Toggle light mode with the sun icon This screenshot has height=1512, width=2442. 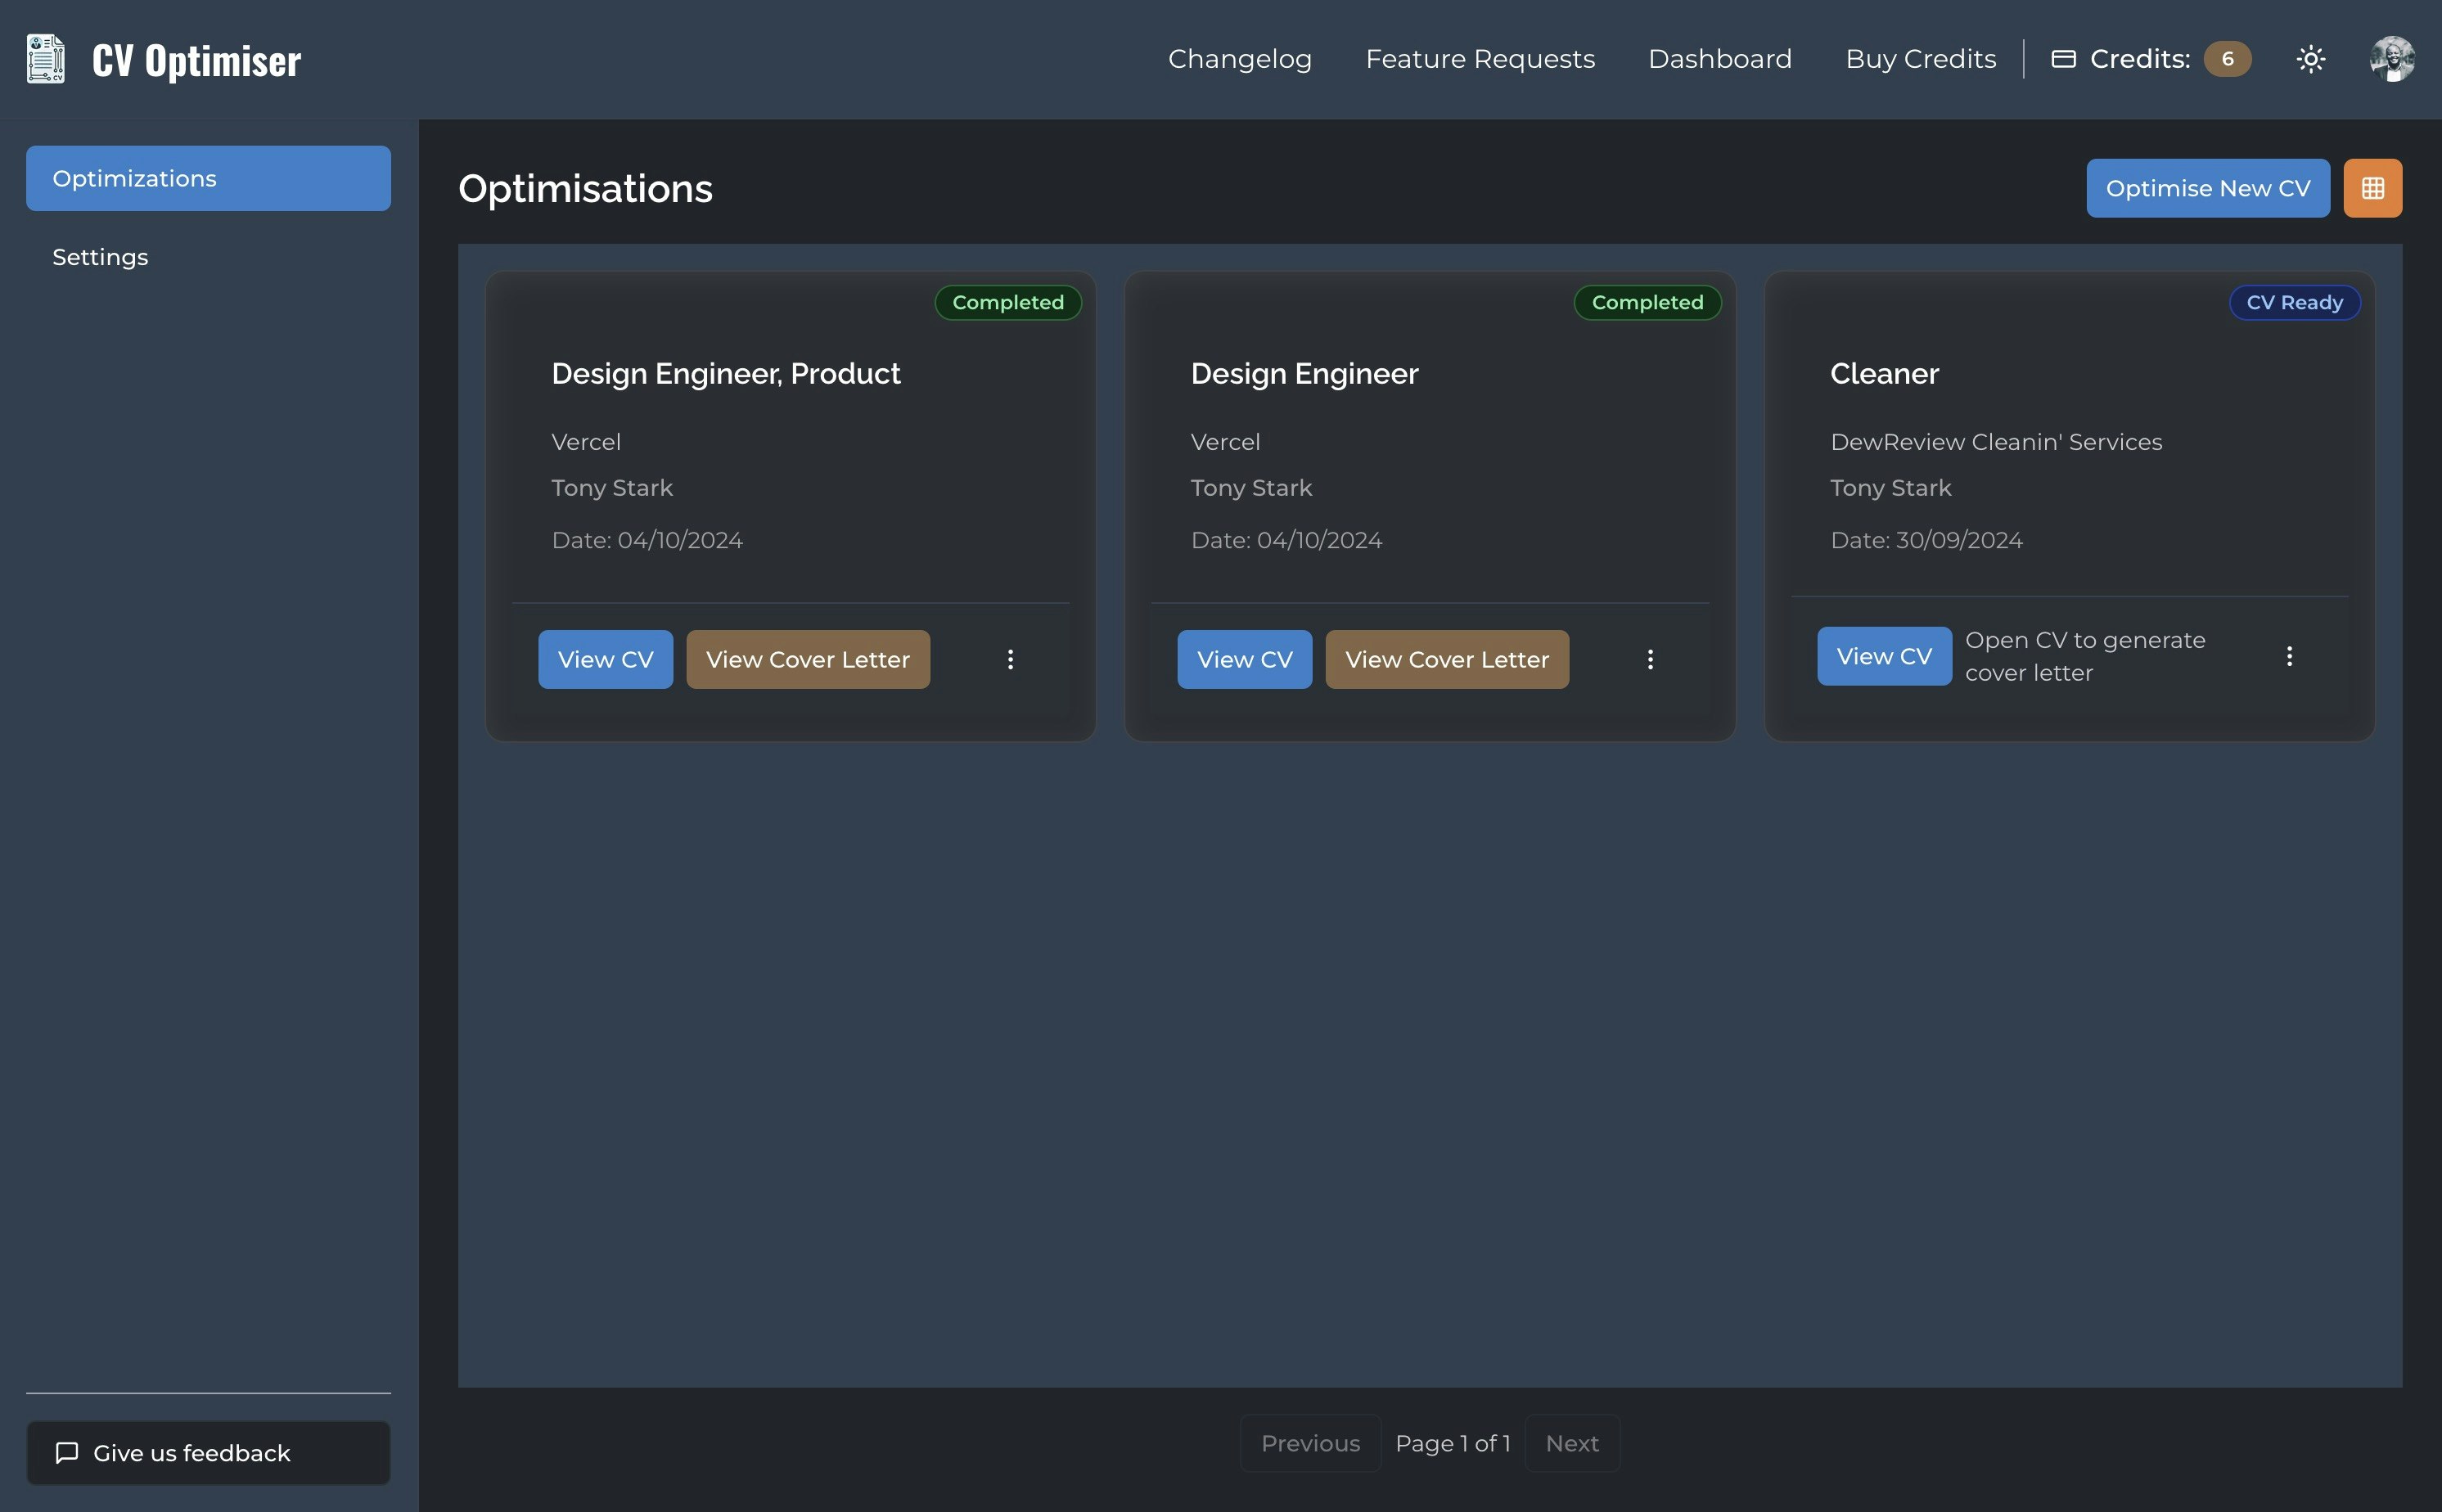pyautogui.click(x=2311, y=59)
